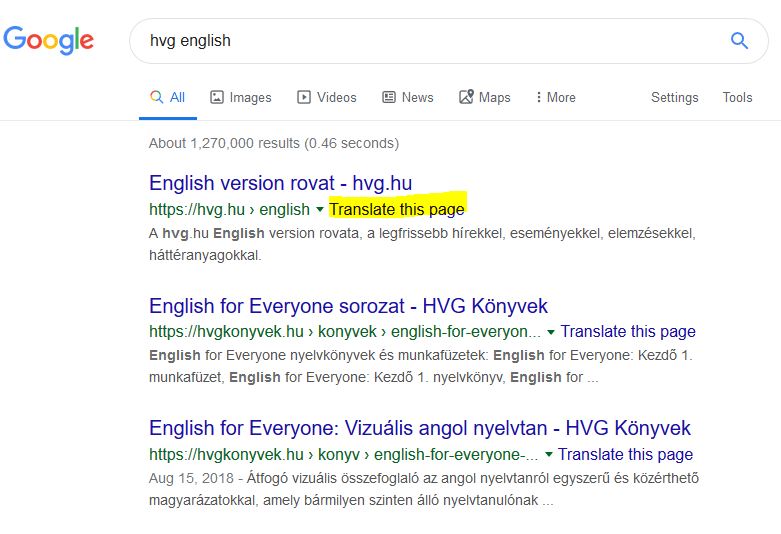Open Vizuális angol nyelvtan result

pos(420,428)
